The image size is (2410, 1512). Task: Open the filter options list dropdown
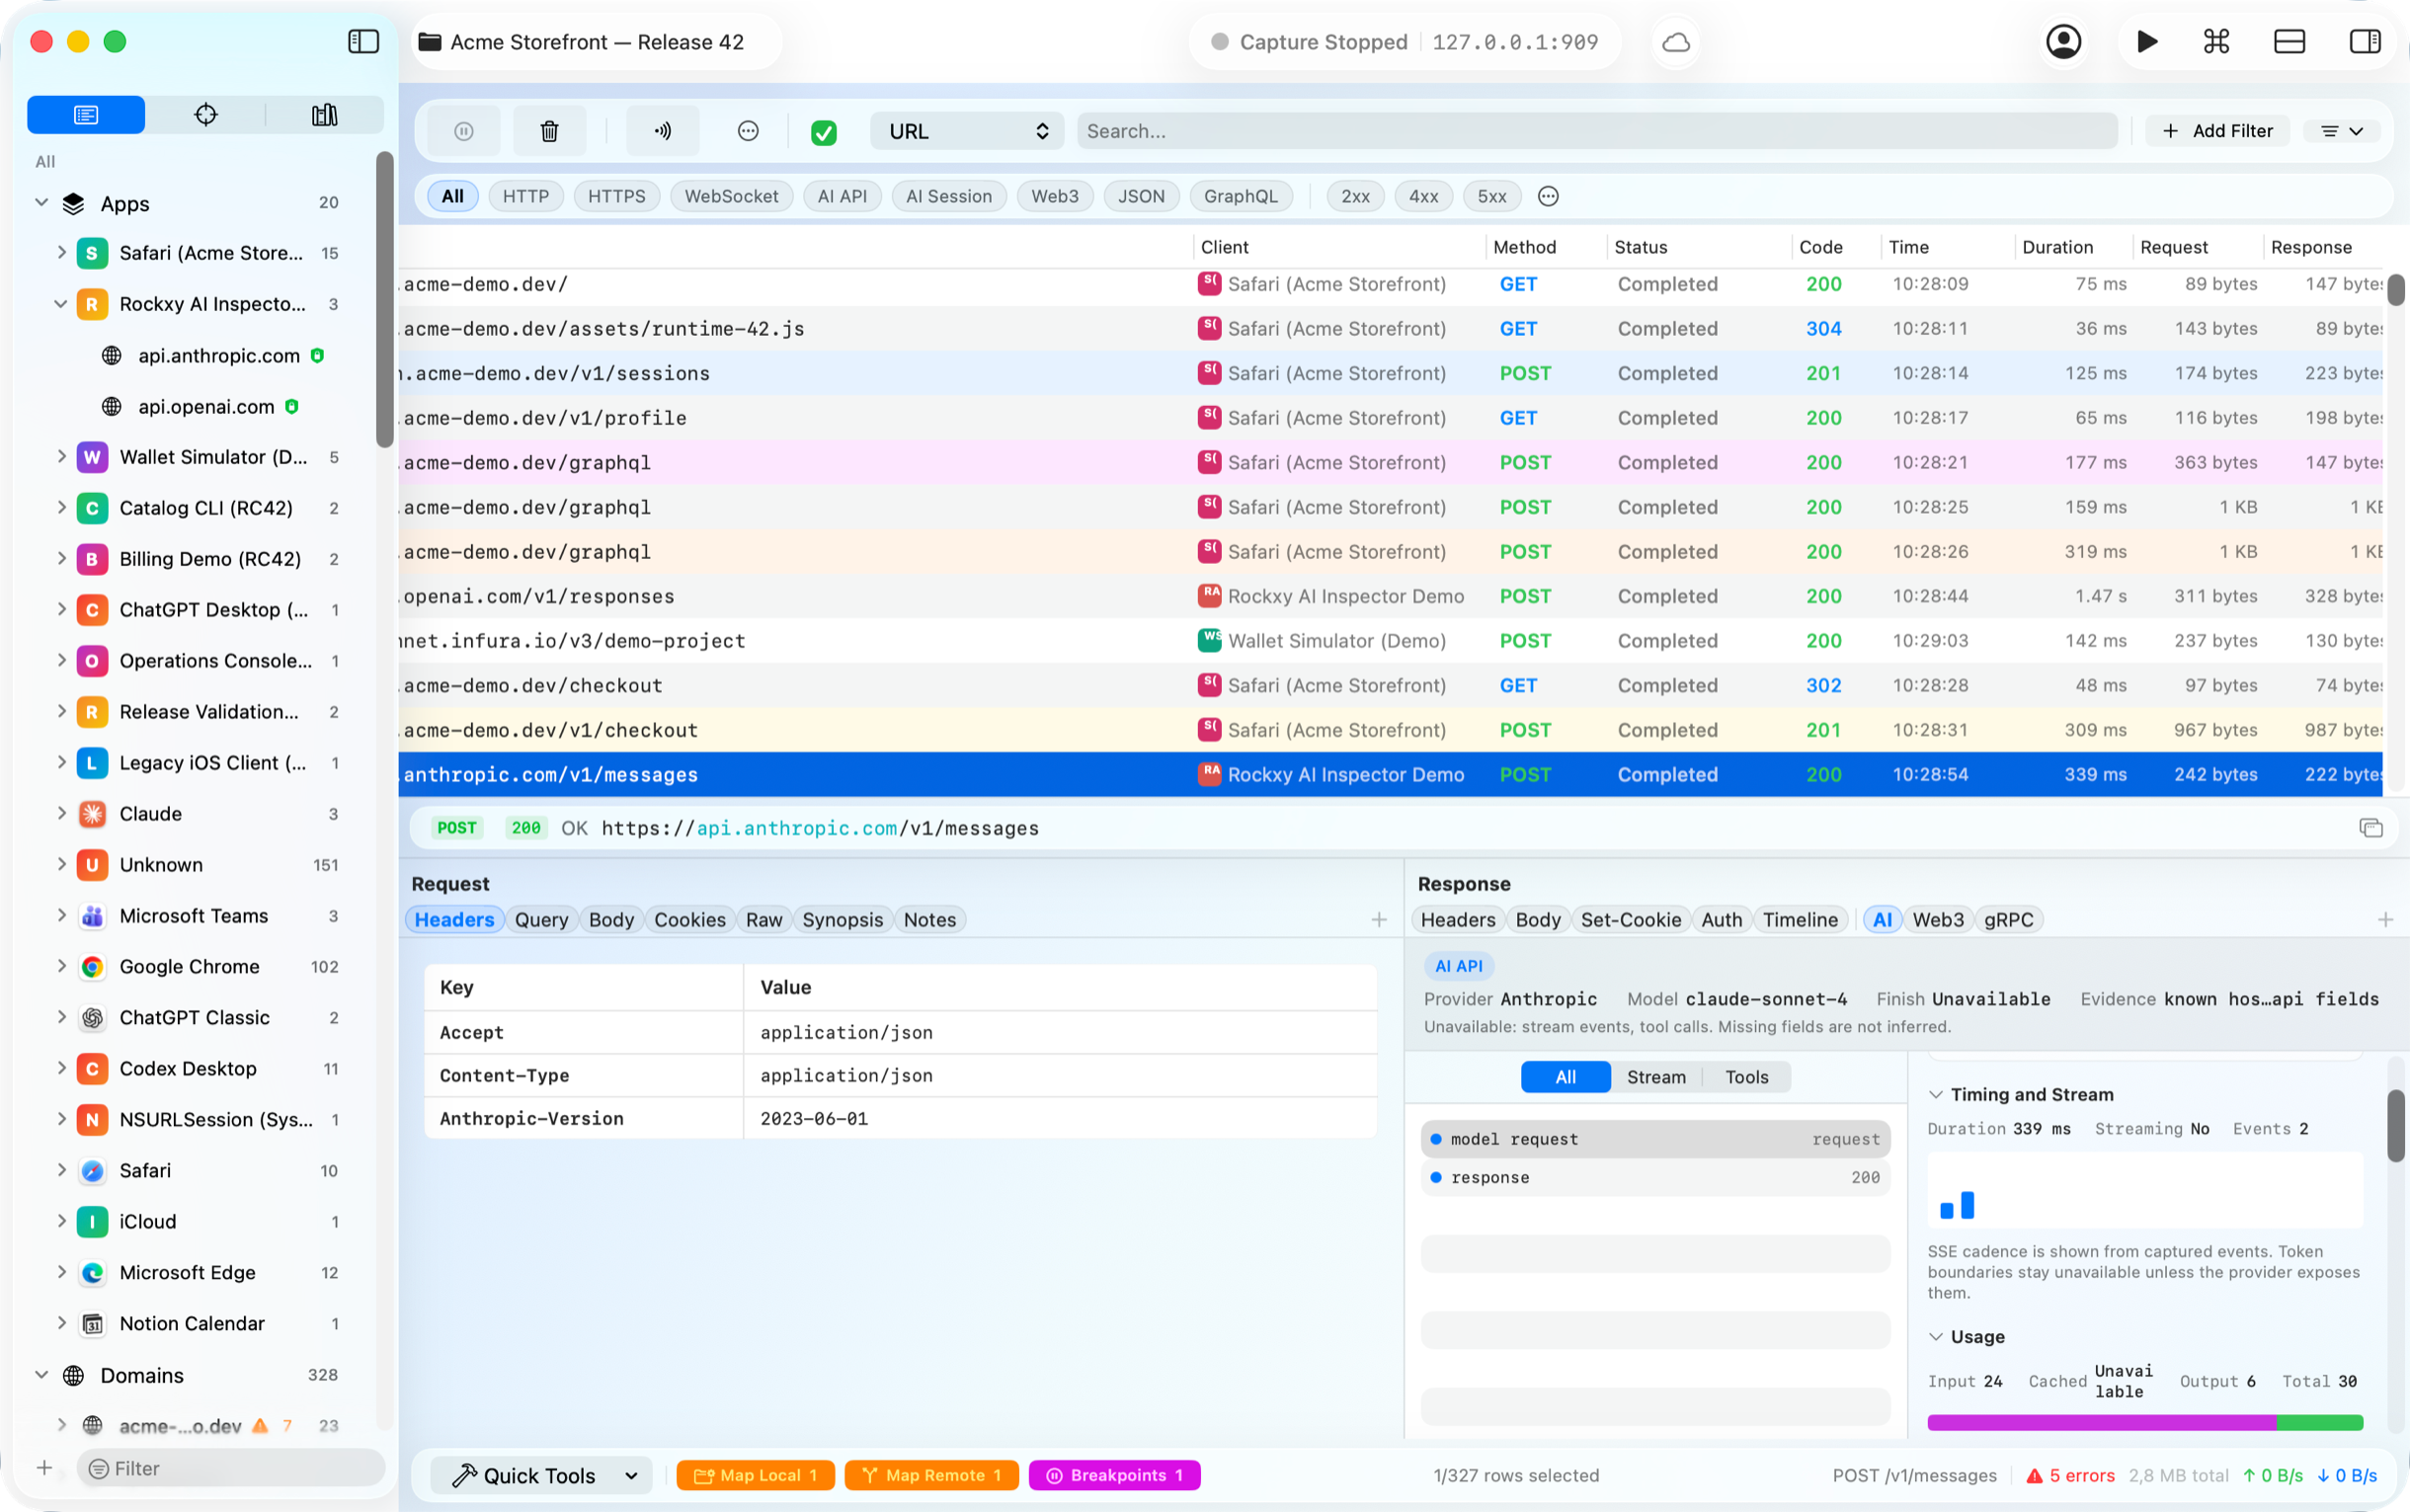(2341, 131)
